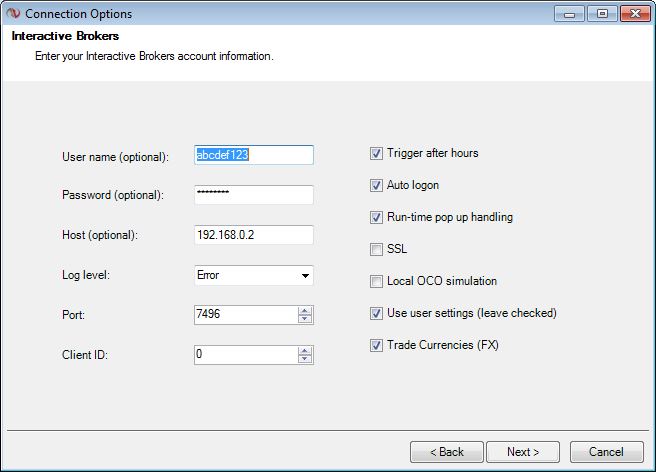Viewport: 656px width, 472px height.
Task: Toggle the Trigger after hours checkbox
Action: tap(376, 154)
